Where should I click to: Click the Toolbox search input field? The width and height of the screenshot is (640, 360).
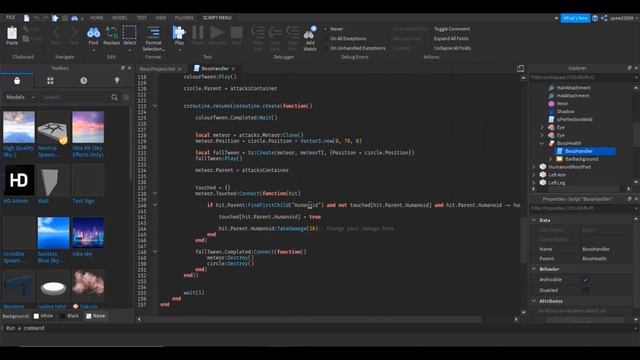[x=76, y=97]
